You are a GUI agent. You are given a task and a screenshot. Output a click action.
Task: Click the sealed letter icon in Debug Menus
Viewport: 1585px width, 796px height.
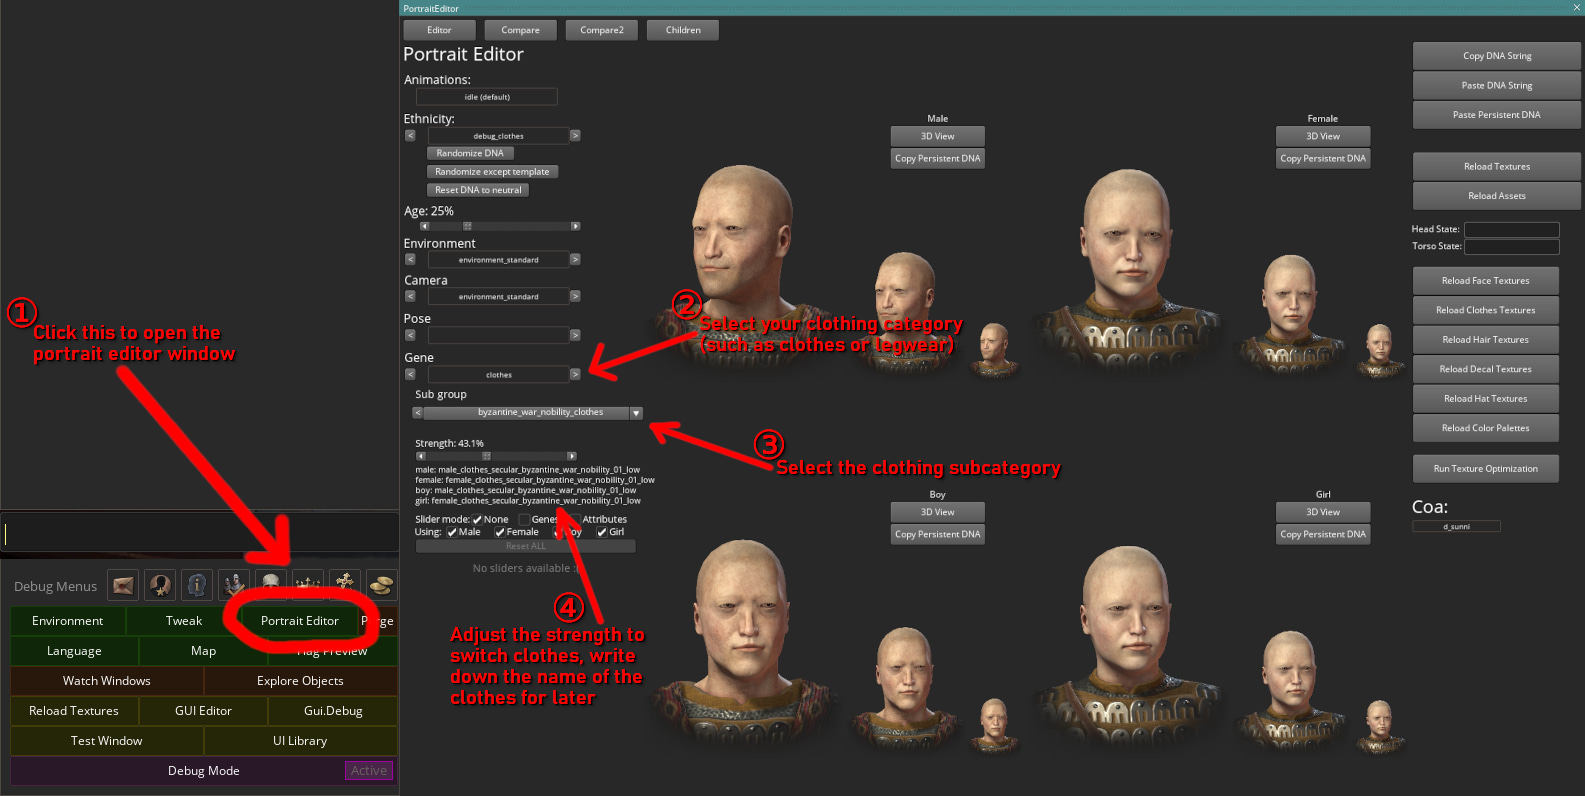click(x=124, y=585)
